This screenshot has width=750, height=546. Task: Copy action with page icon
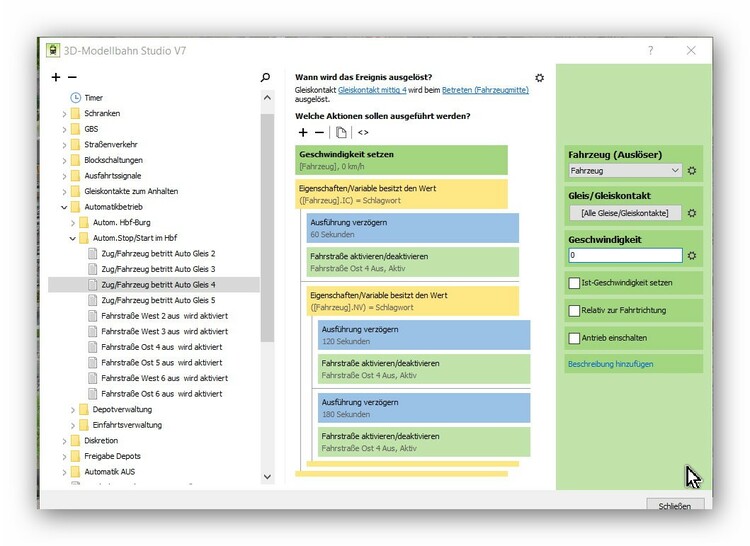point(341,132)
